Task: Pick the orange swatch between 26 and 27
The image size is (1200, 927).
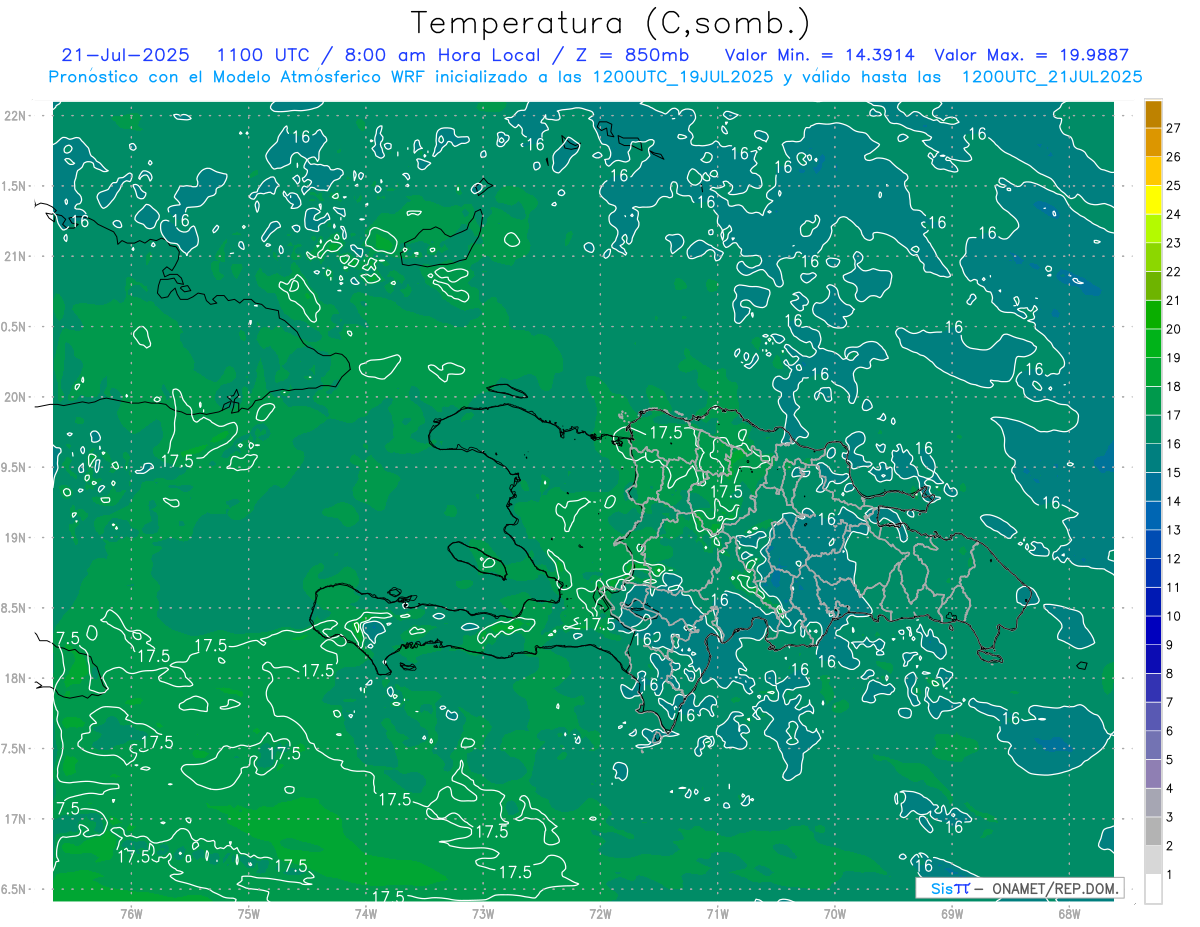Action: pyautogui.click(x=1153, y=141)
